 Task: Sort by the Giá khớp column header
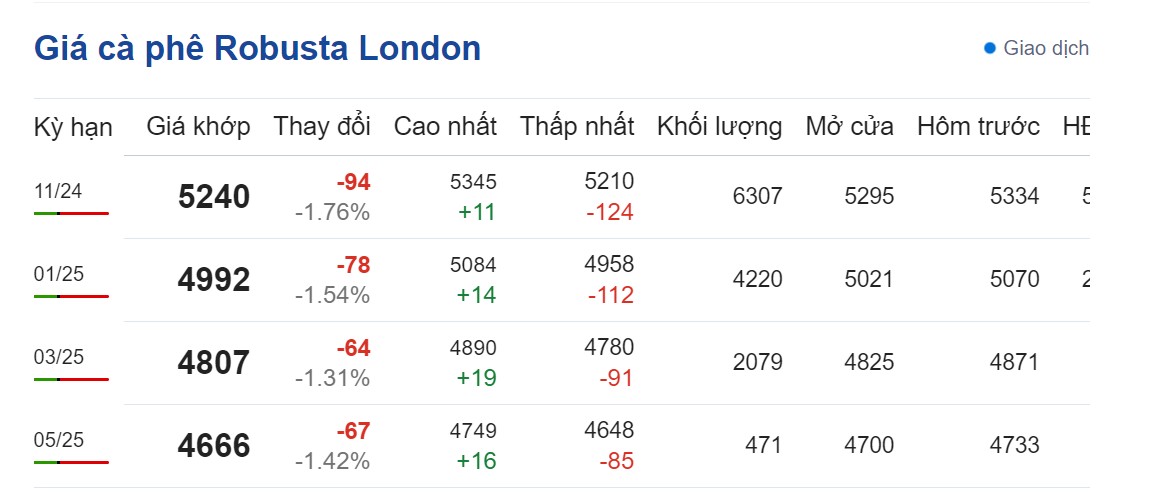(198, 127)
